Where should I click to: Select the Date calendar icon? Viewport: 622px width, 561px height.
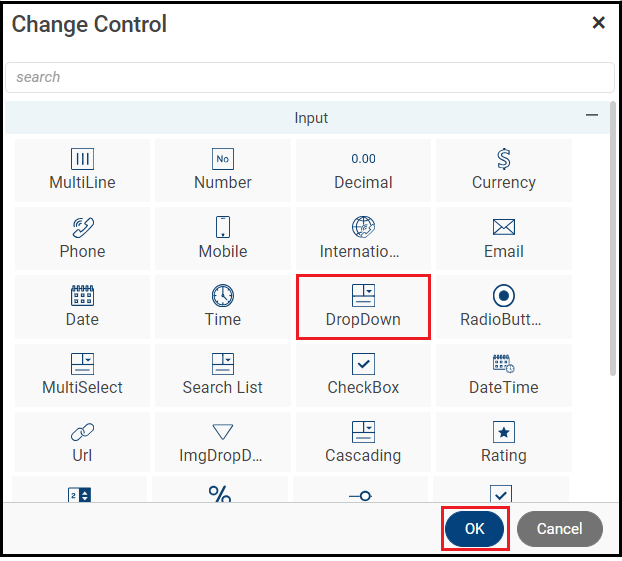(x=82, y=295)
